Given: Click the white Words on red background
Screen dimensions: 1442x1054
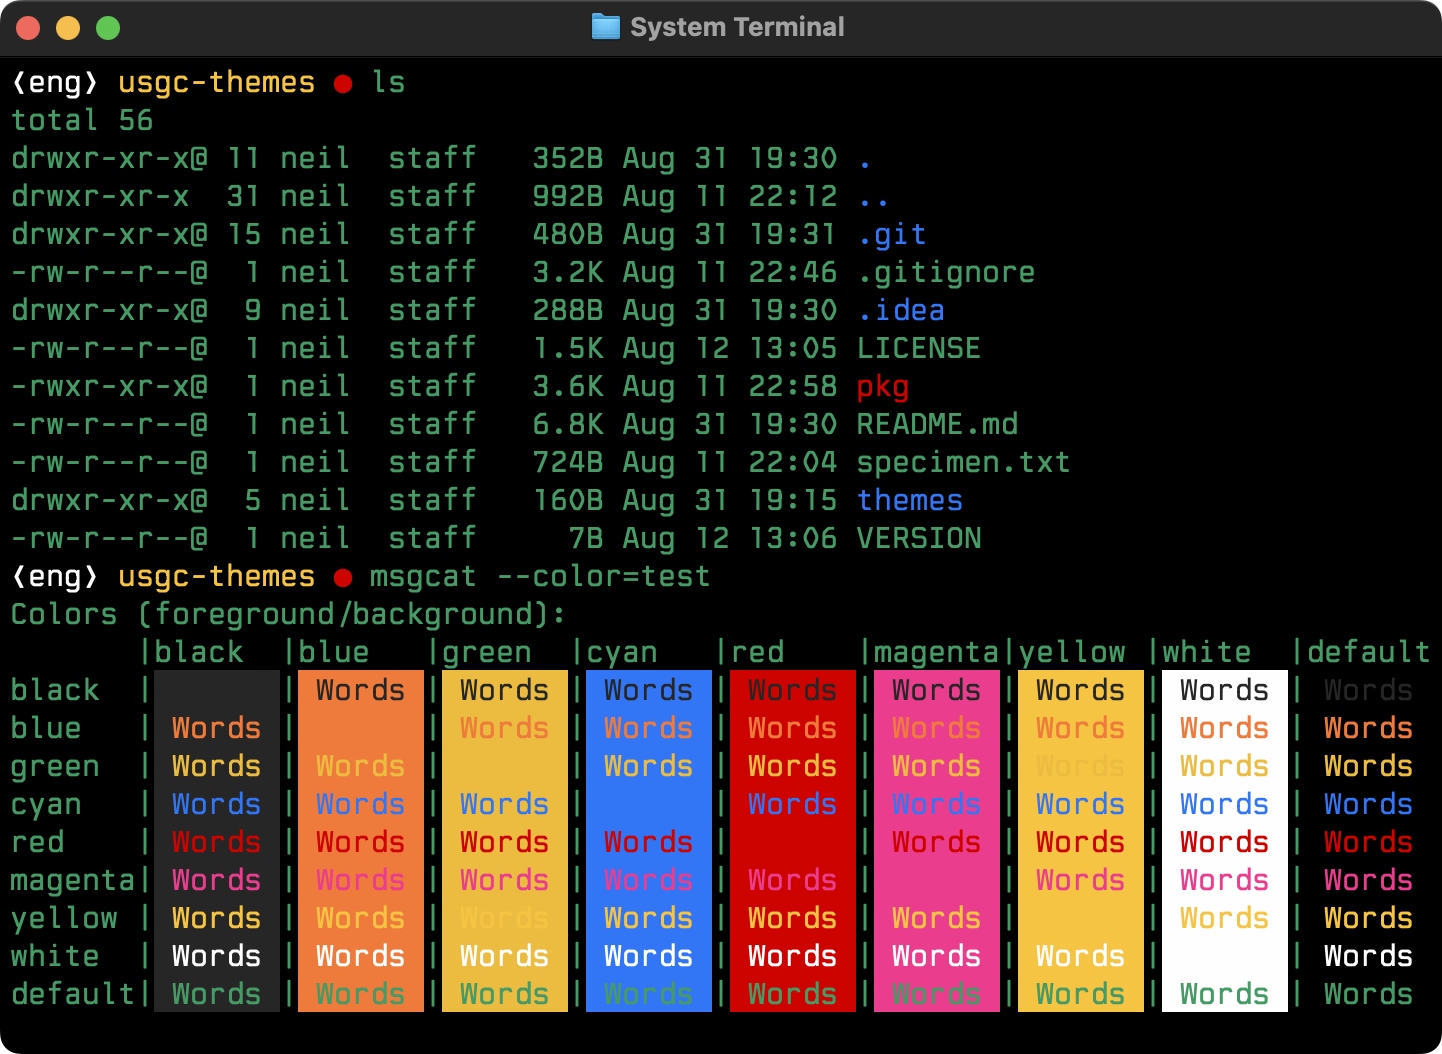Looking at the screenshot, I should click(792, 956).
